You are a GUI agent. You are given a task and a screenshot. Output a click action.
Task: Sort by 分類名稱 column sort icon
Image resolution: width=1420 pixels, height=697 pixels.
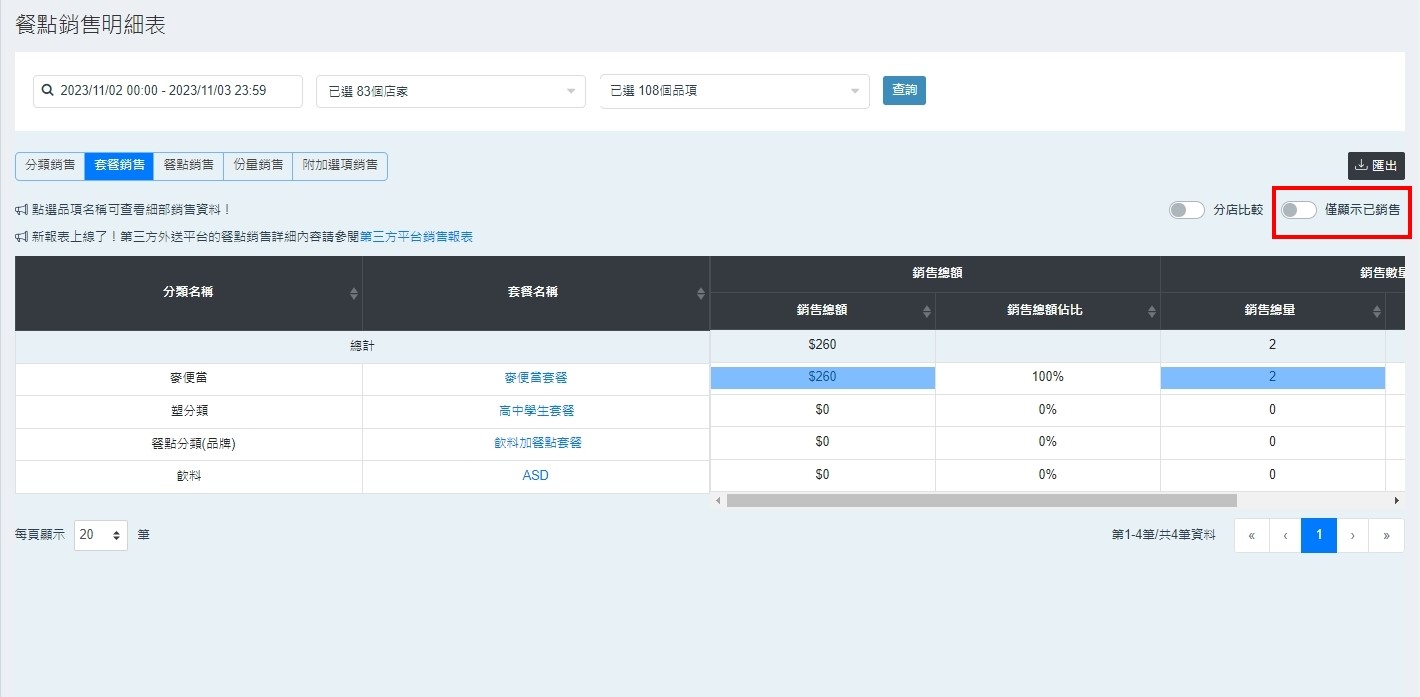pos(353,293)
